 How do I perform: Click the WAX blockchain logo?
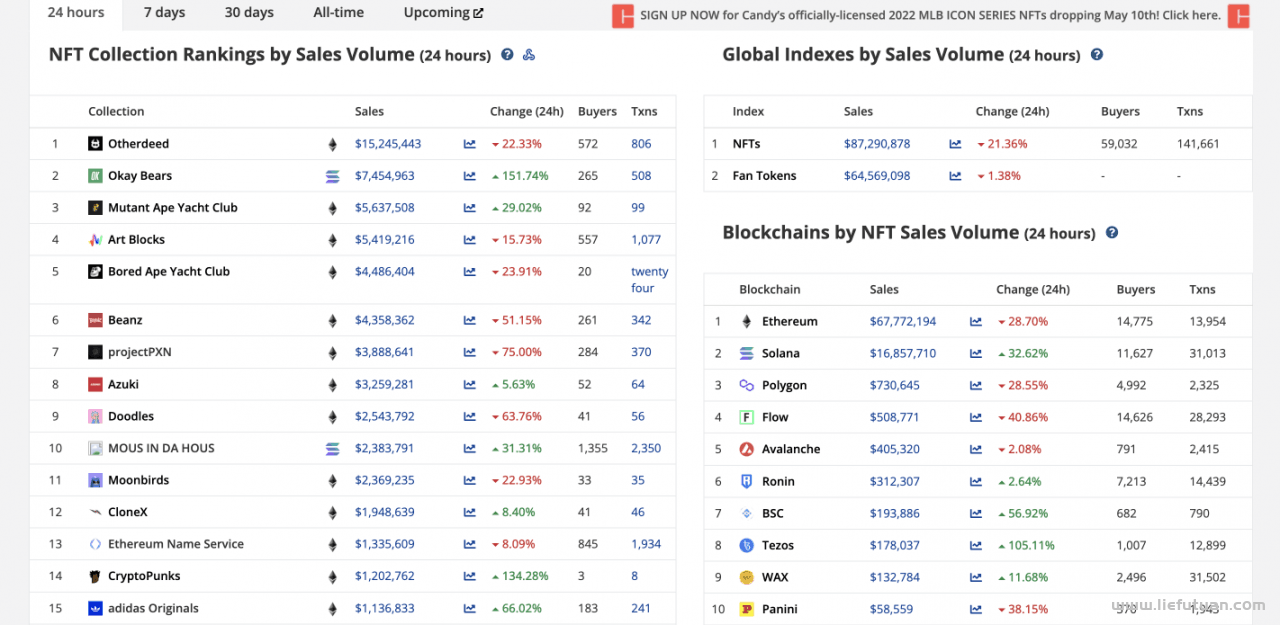tap(746, 578)
